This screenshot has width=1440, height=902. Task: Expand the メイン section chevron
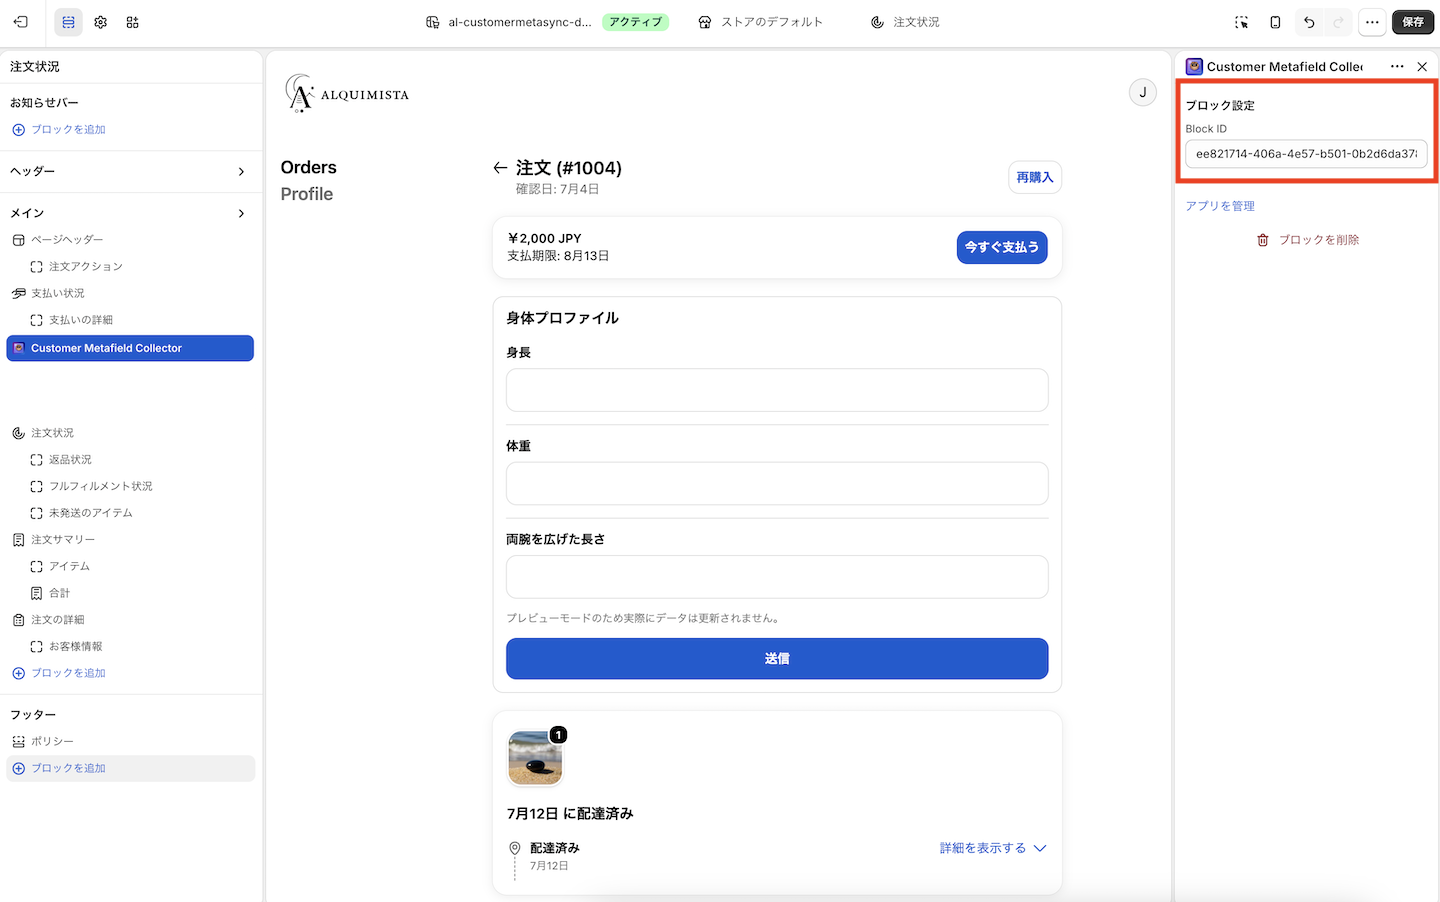[241, 213]
